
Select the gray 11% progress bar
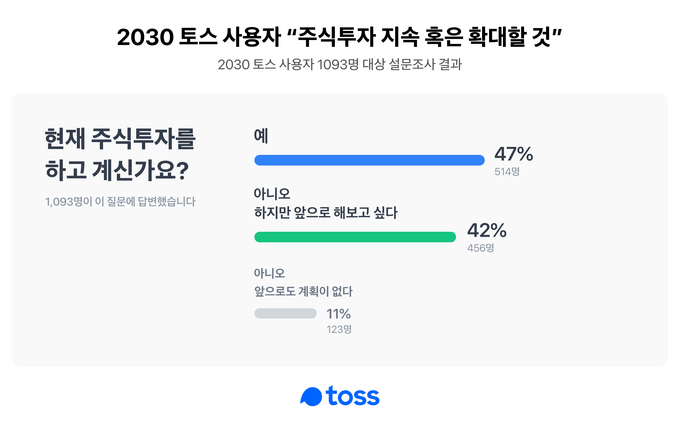285,313
